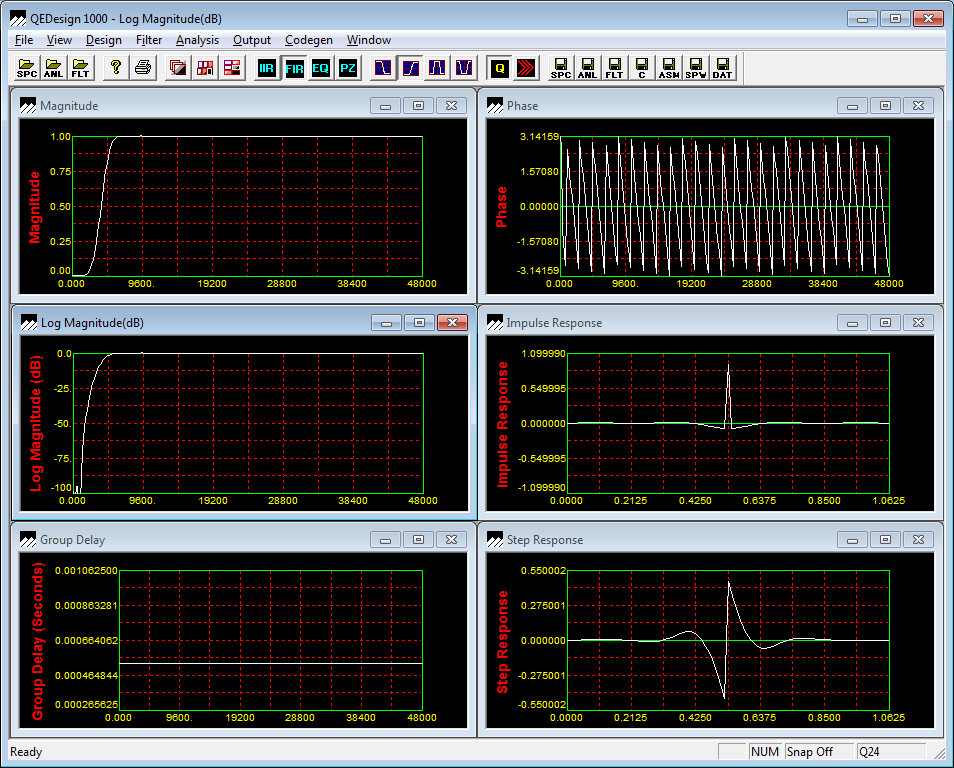
Task: Open the Filter menu
Action: [x=149, y=40]
